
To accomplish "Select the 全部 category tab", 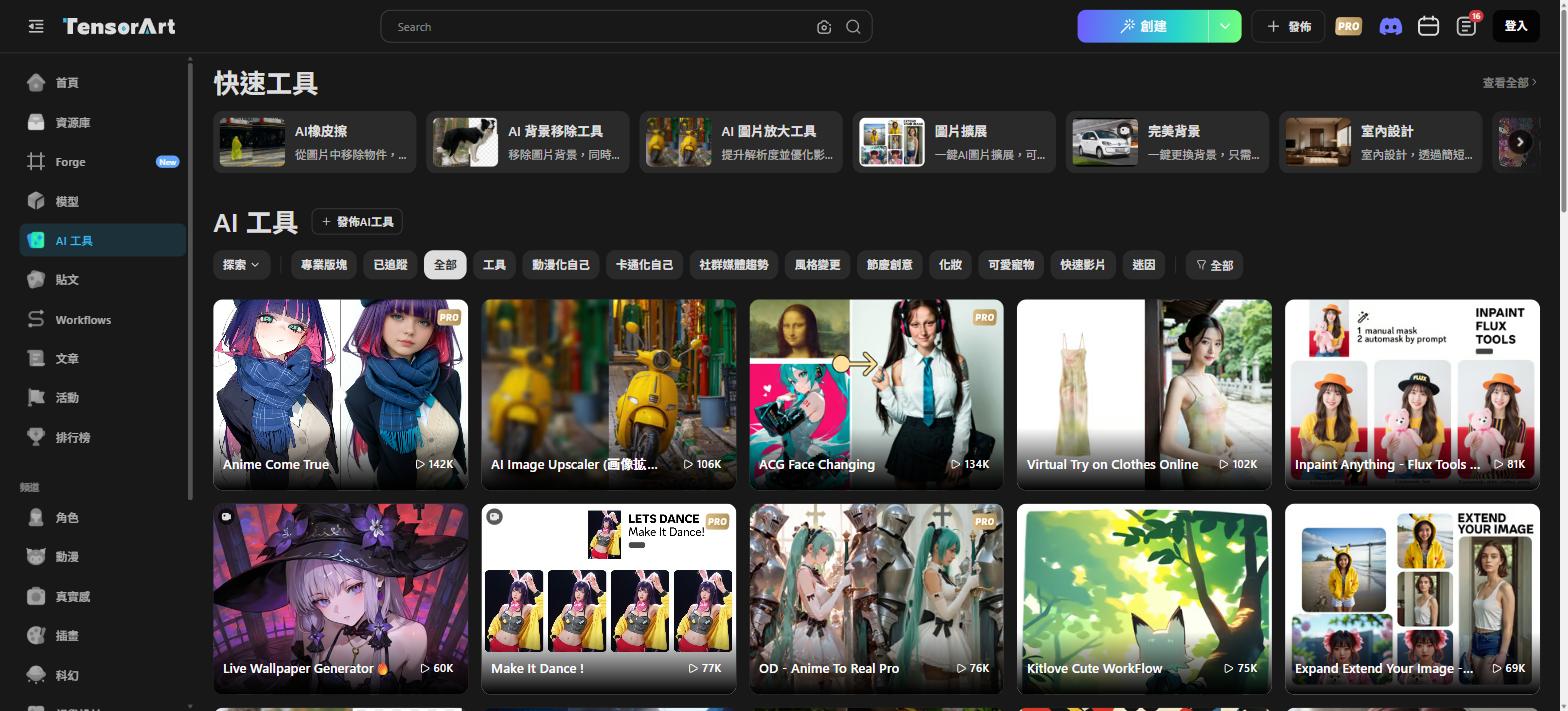I will click(x=445, y=265).
